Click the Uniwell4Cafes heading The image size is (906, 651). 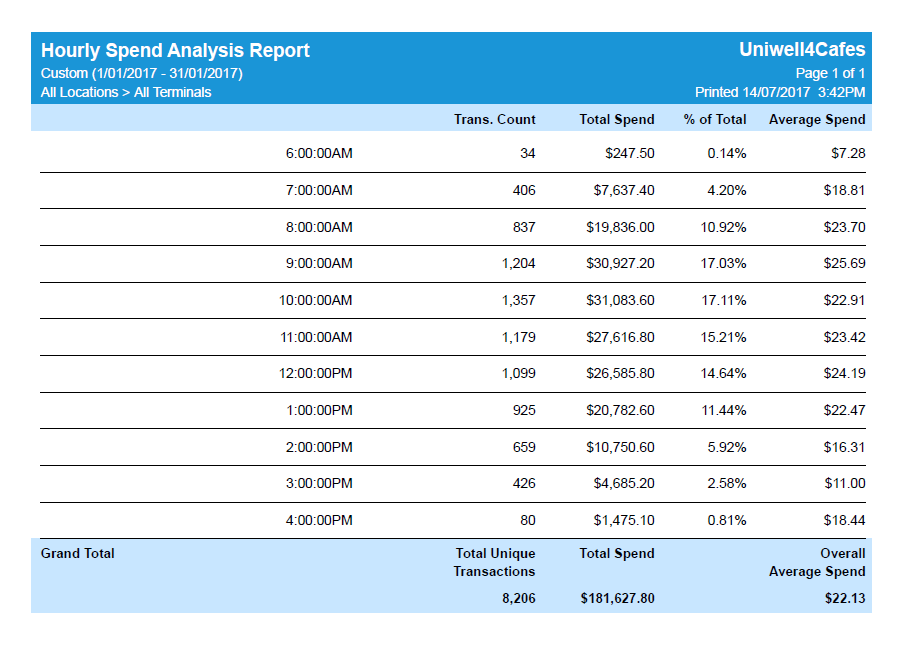(801, 50)
